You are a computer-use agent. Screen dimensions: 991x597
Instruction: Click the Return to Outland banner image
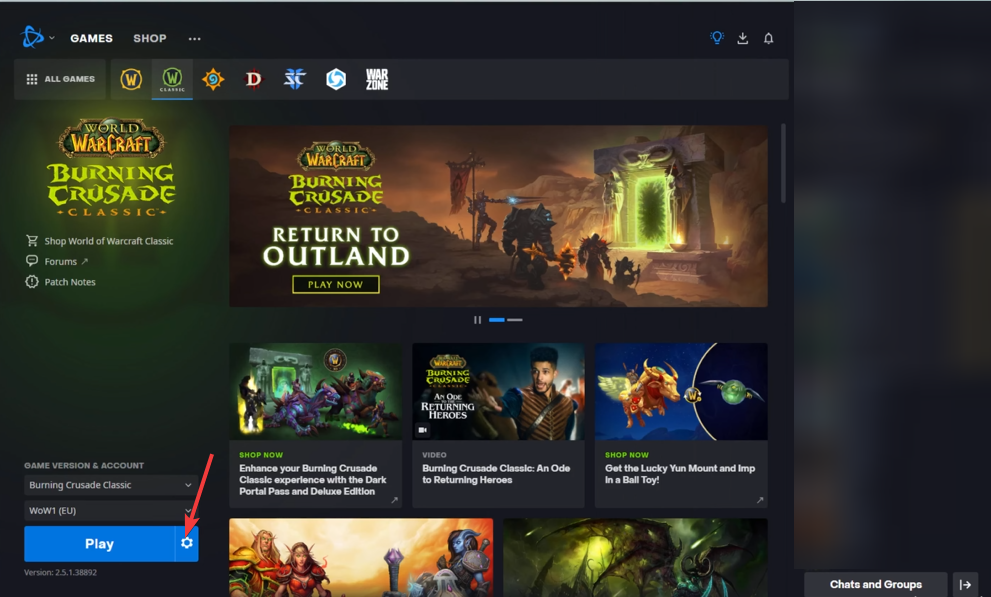498,216
